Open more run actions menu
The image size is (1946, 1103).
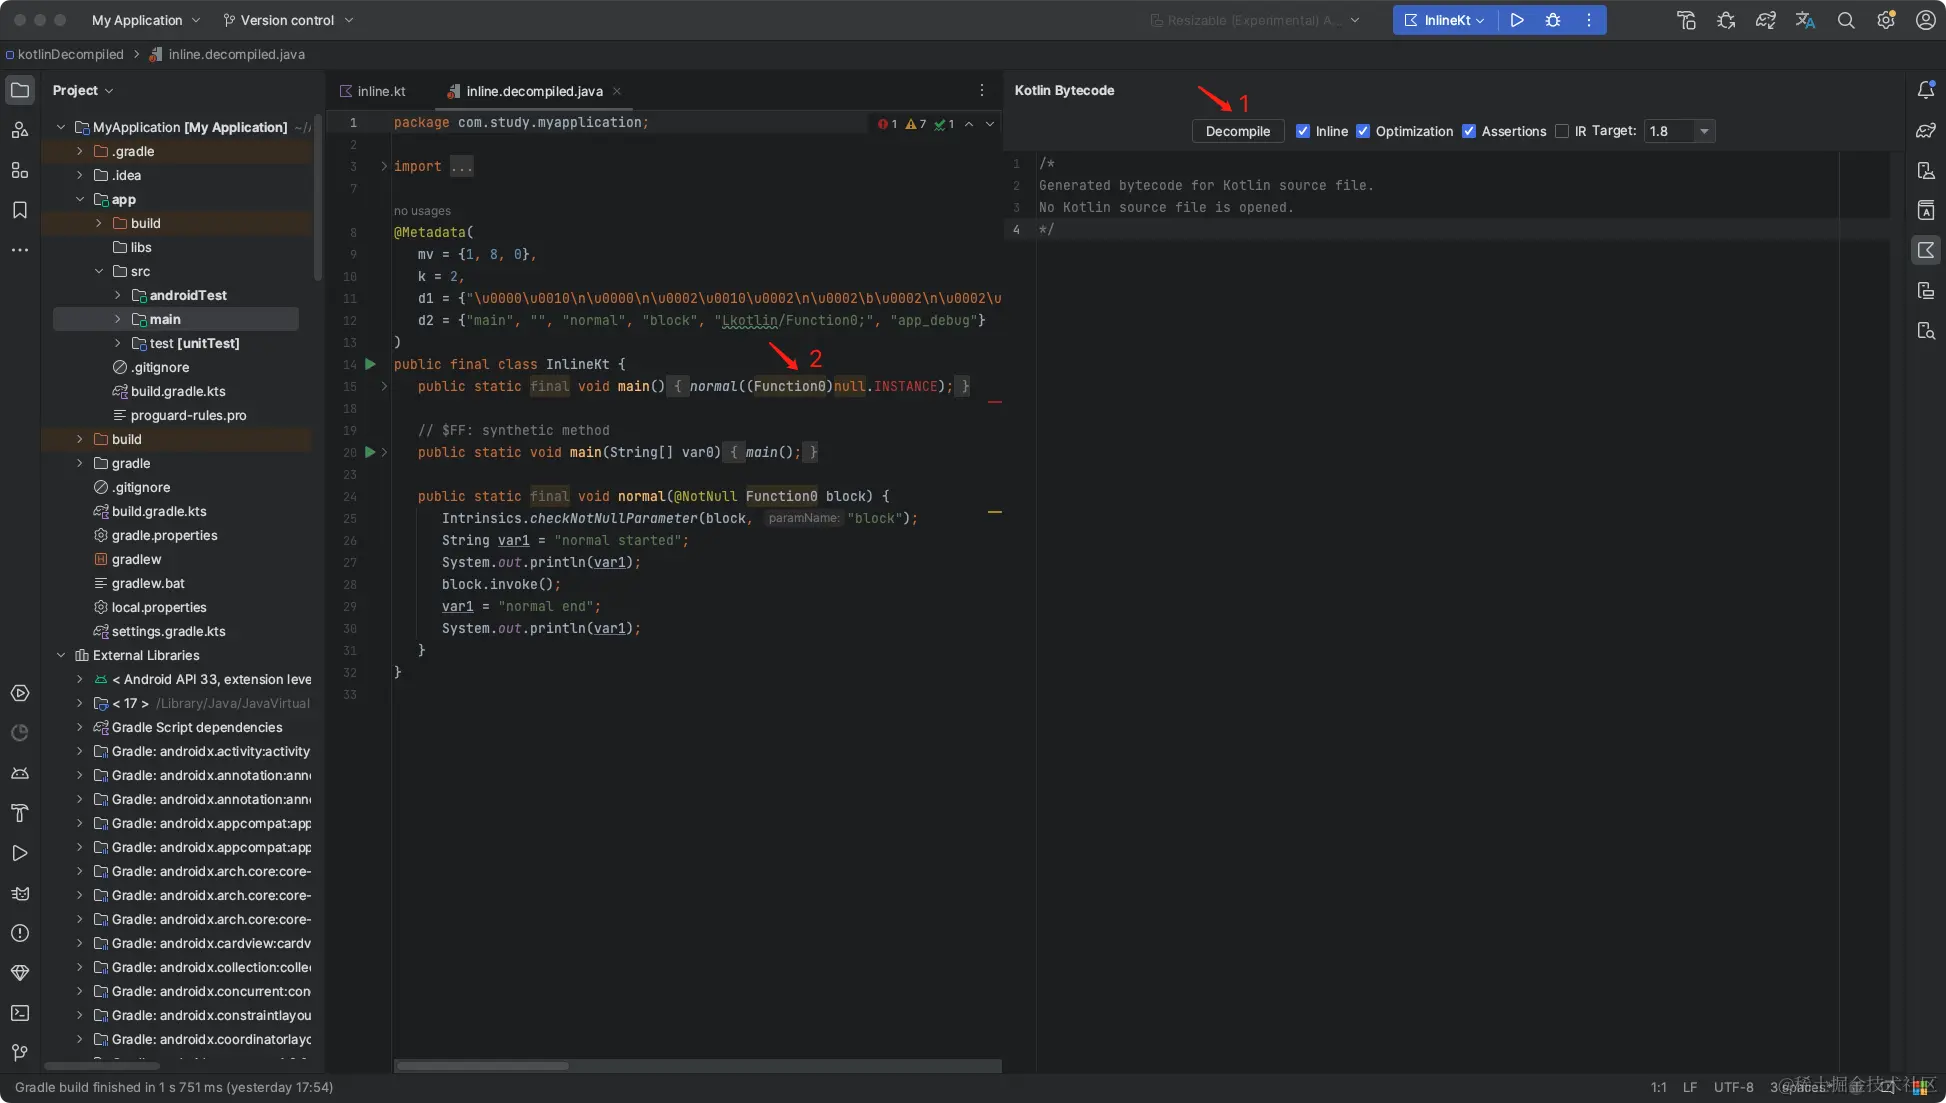pyautogui.click(x=1589, y=20)
